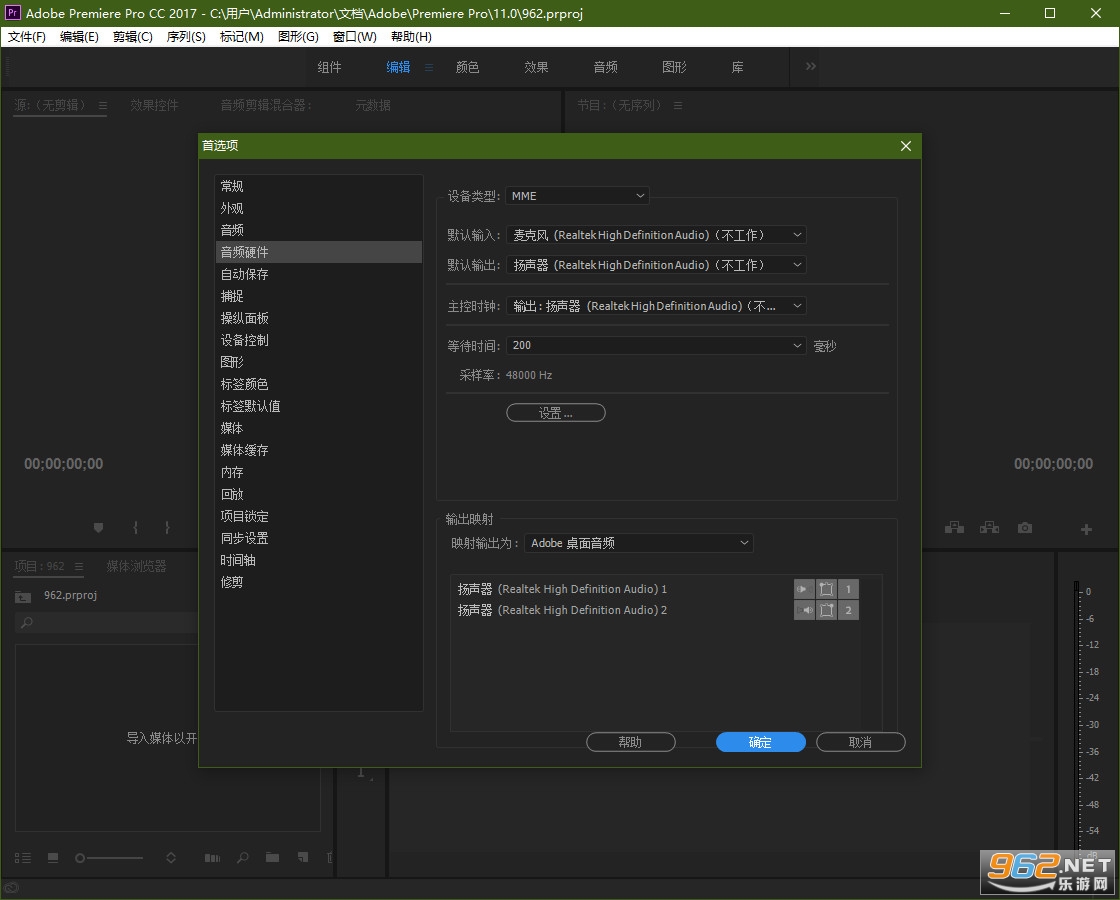Select 内存 preferences category
Viewport: 1120px width, 900px height.
(x=319, y=473)
